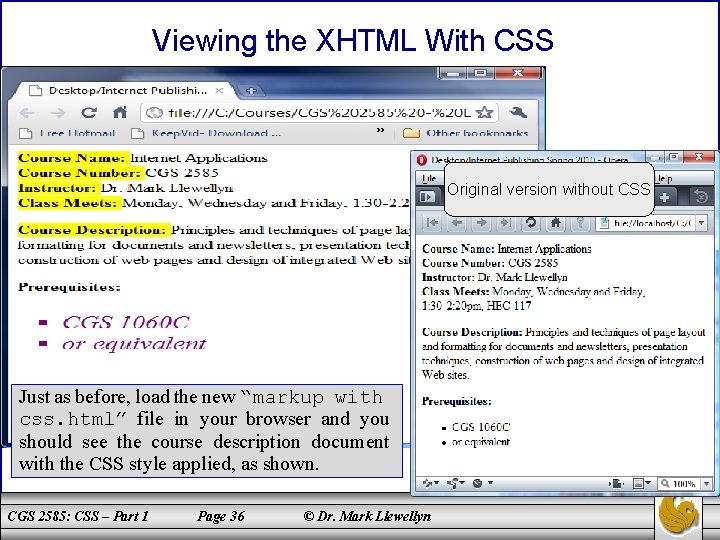Click Opera's file://localhost address field
This screenshot has height=540, width=720.
(x=646, y=224)
